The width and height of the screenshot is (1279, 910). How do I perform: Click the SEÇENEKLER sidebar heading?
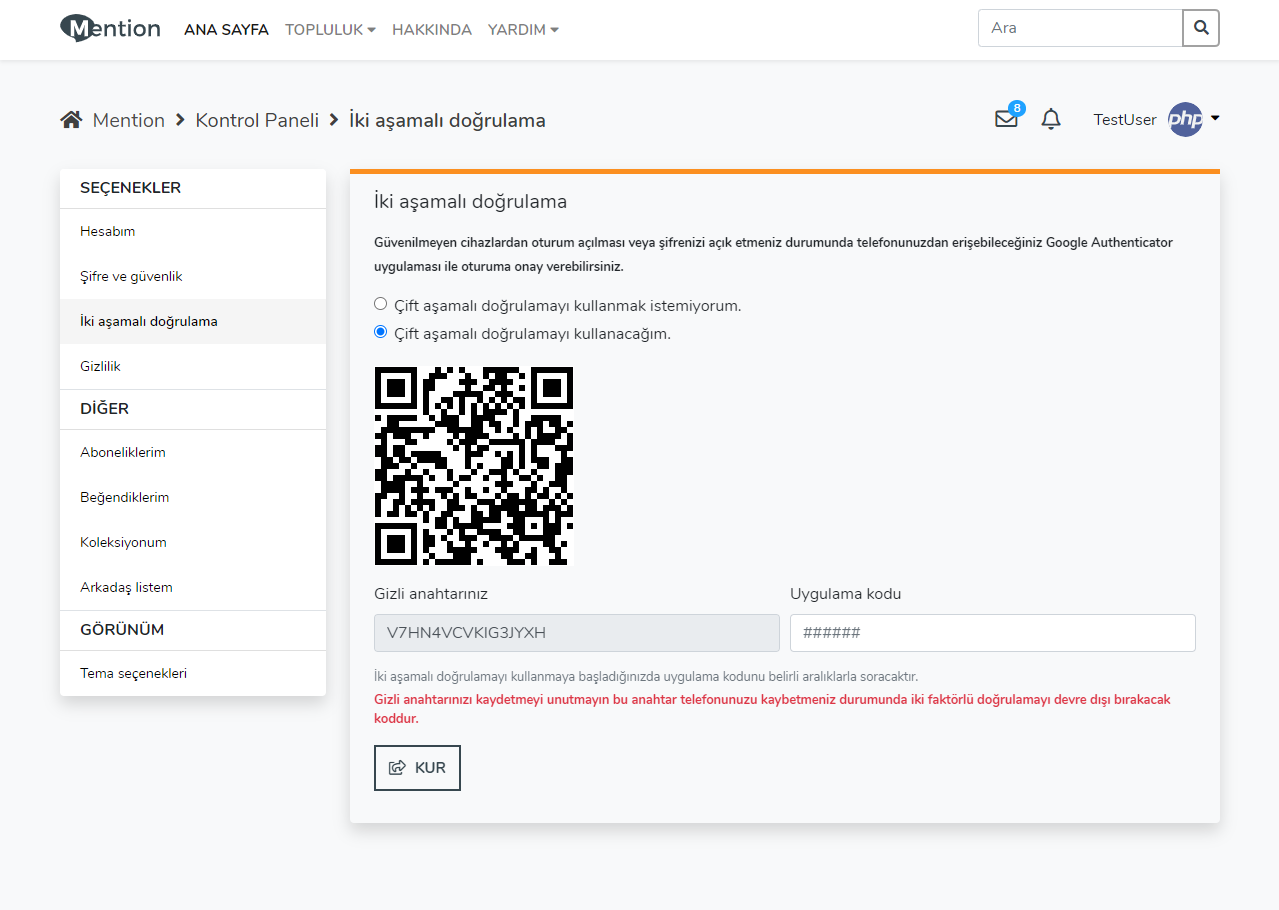130,188
